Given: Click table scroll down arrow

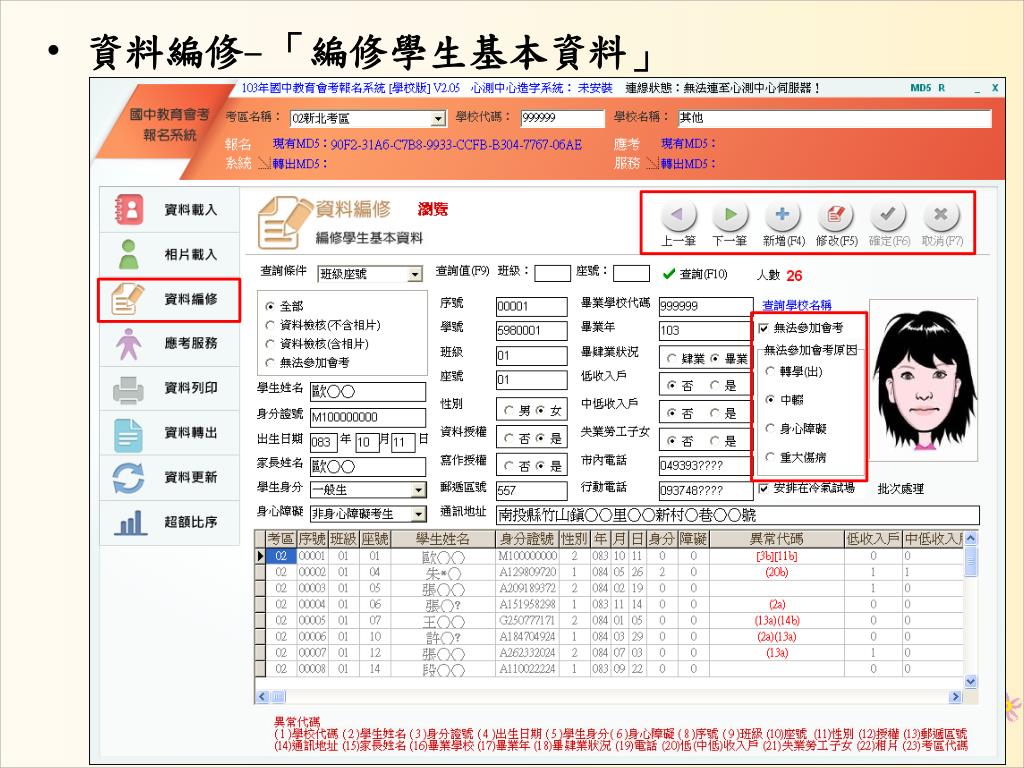Looking at the screenshot, I should point(970,682).
